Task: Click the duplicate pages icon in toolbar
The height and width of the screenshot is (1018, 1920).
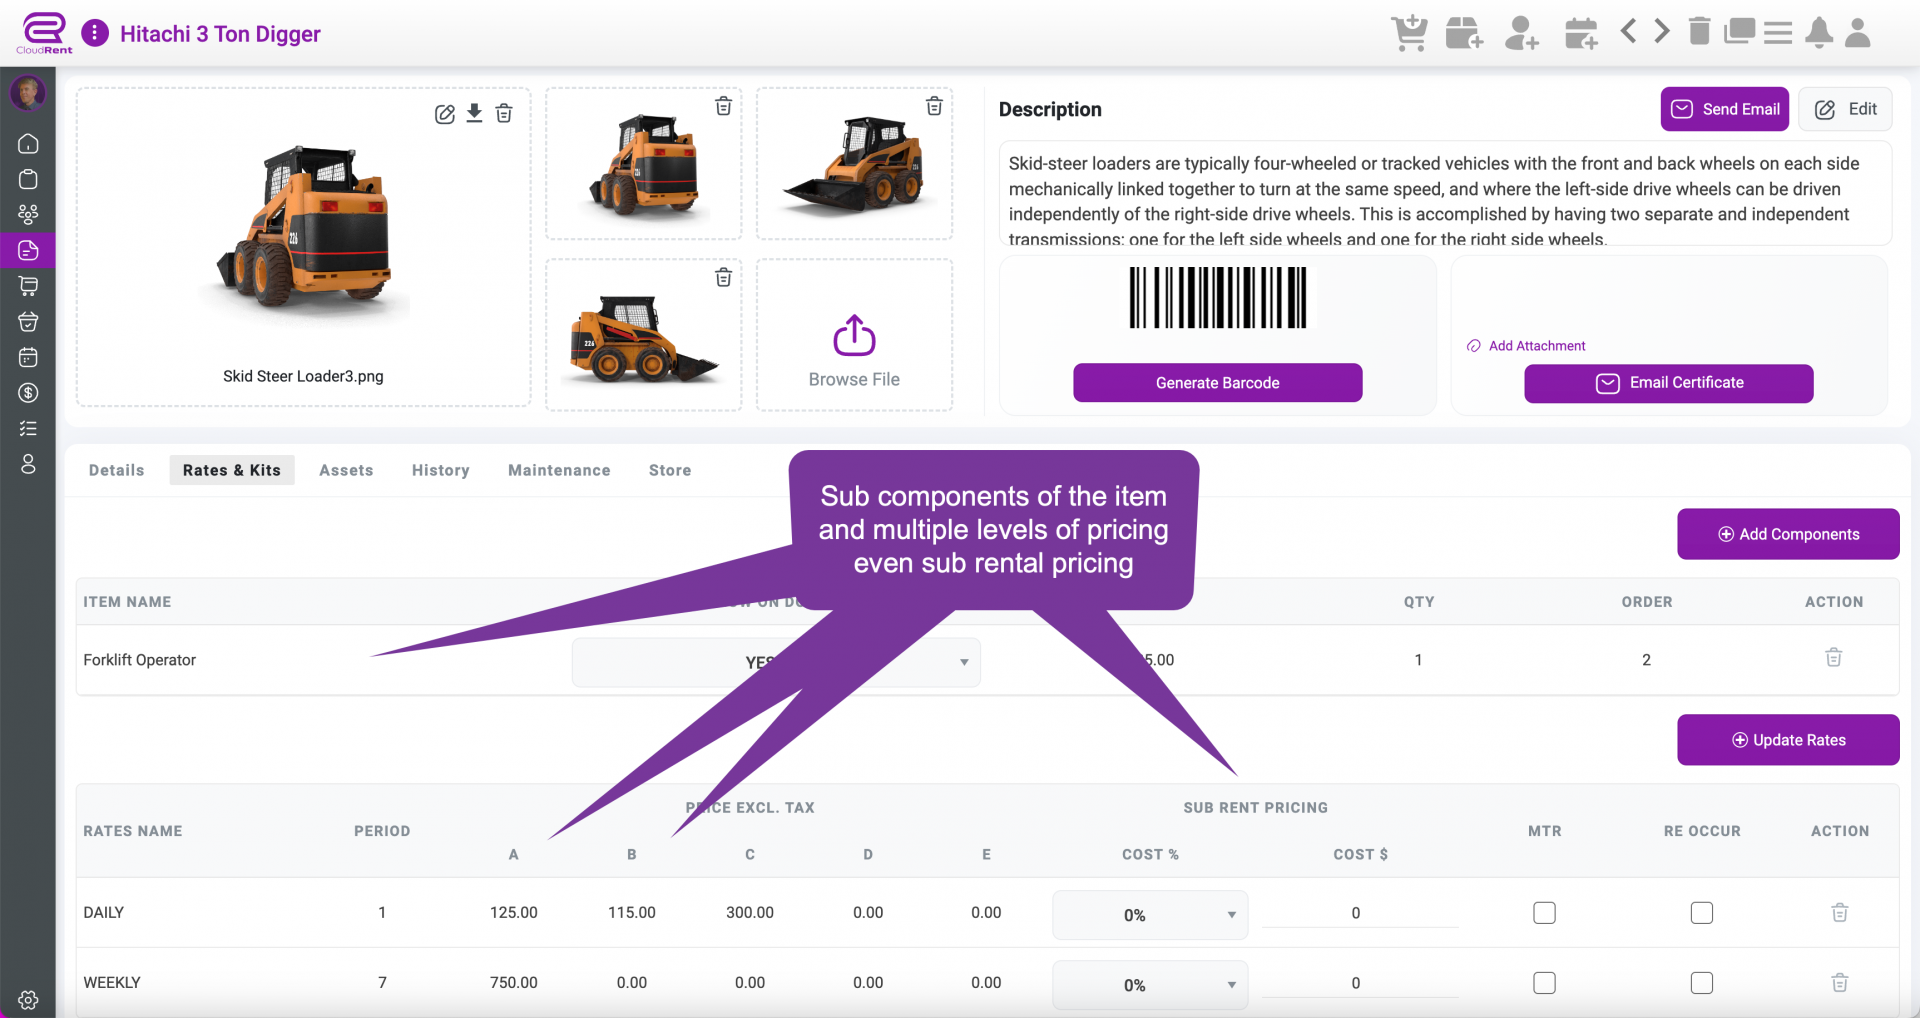Action: (1739, 31)
